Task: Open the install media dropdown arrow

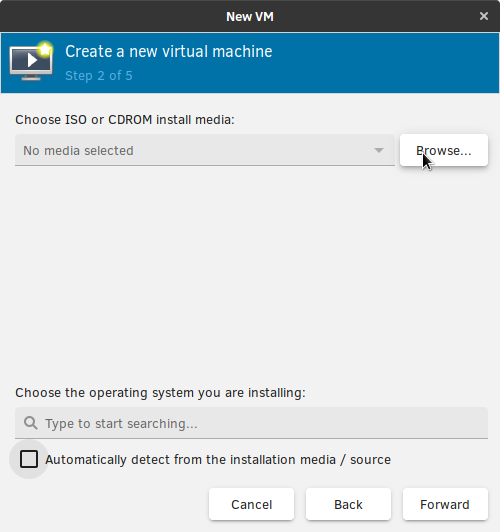Action: [379, 150]
